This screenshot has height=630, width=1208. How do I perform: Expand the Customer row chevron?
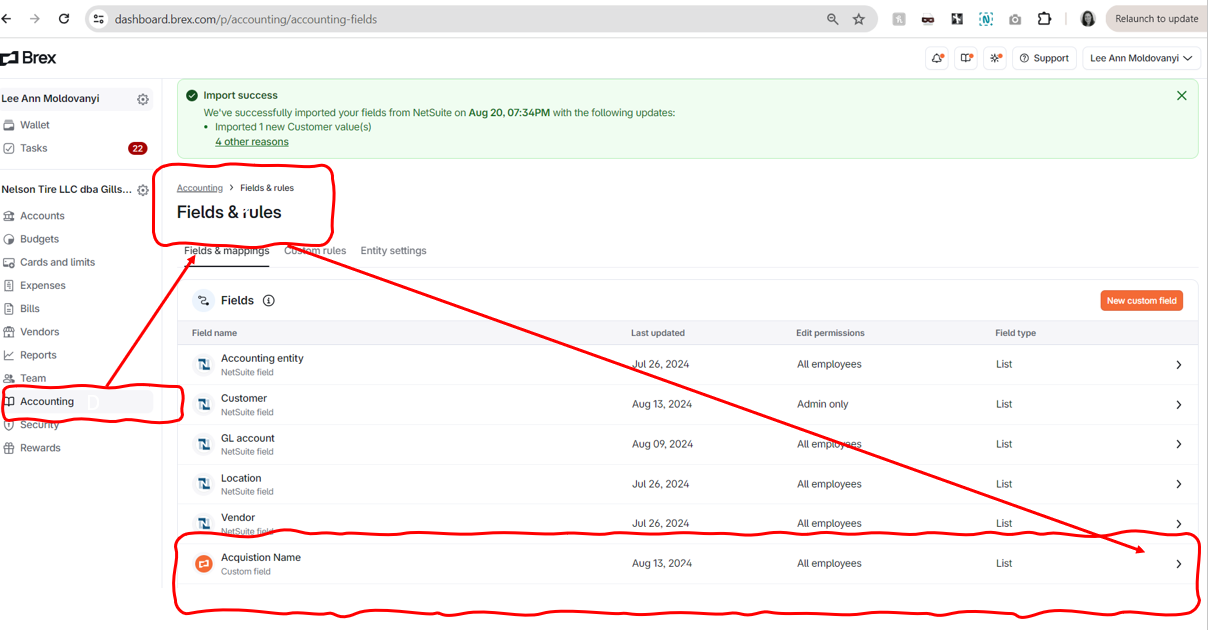1179,405
